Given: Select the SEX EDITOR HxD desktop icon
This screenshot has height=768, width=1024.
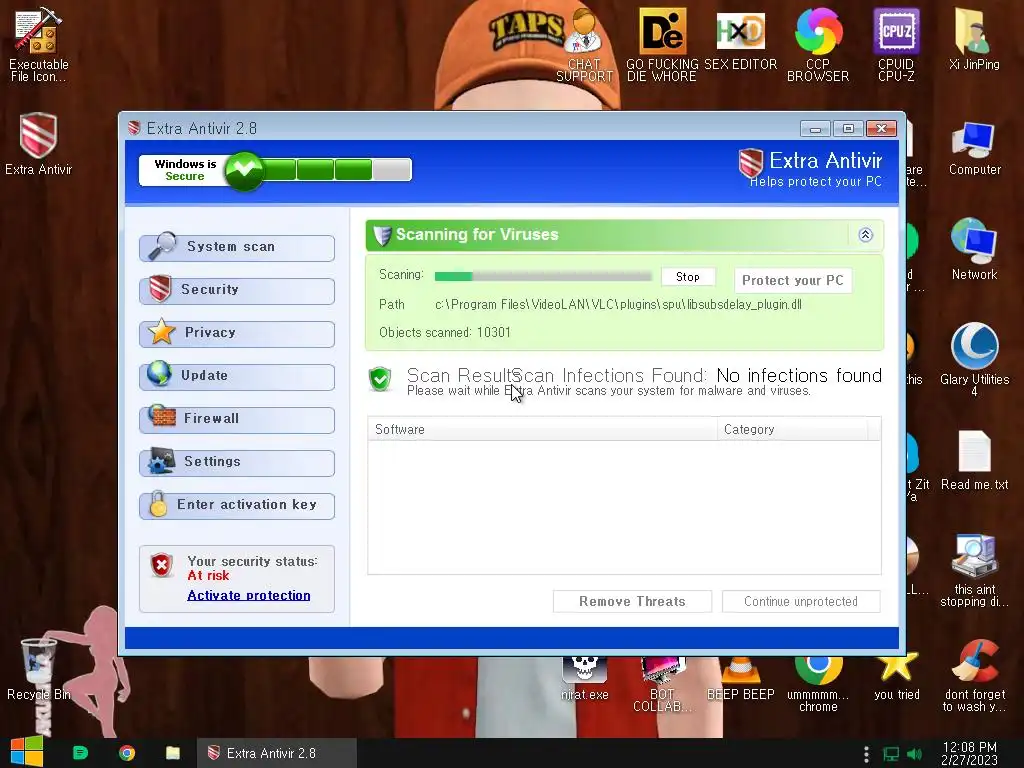Looking at the screenshot, I should click(741, 39).
